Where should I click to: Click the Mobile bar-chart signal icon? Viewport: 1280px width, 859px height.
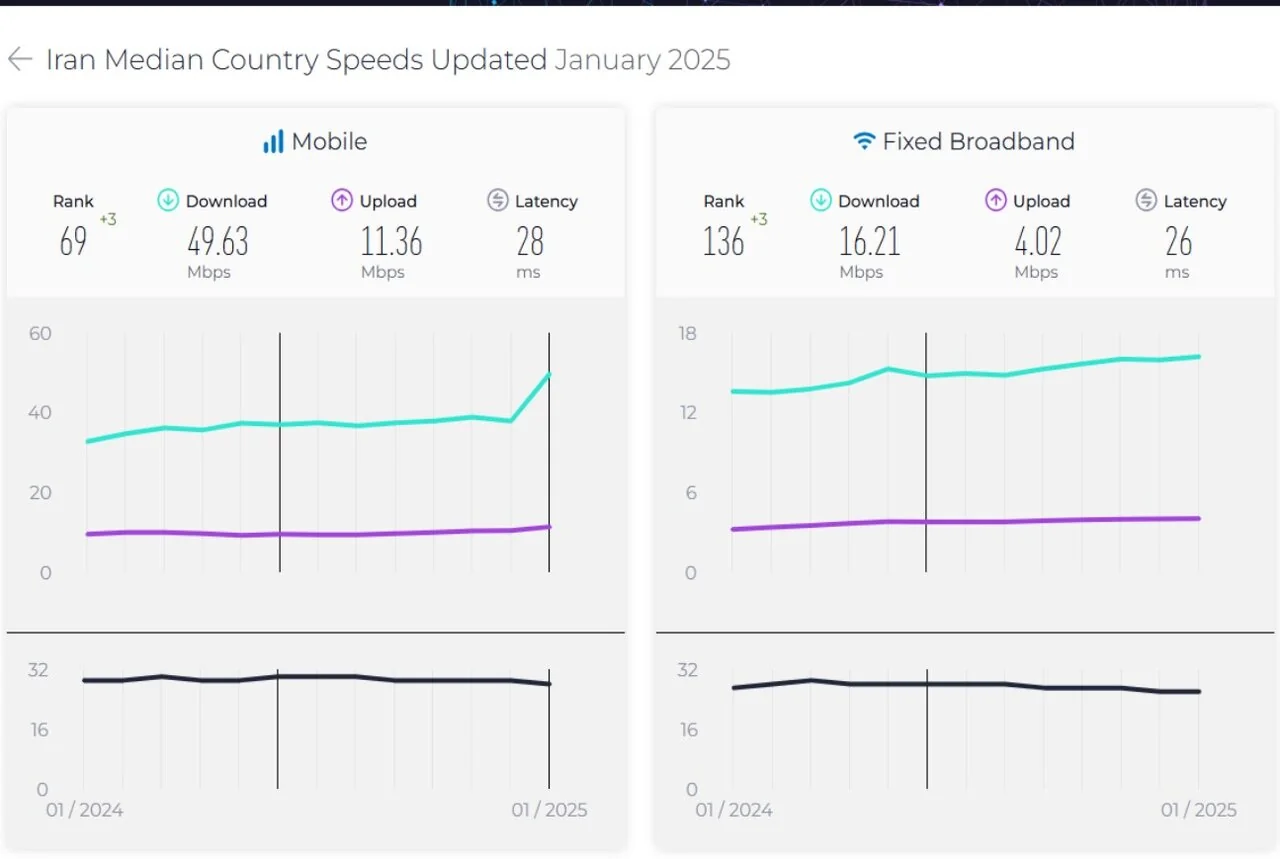pos(273,142)
